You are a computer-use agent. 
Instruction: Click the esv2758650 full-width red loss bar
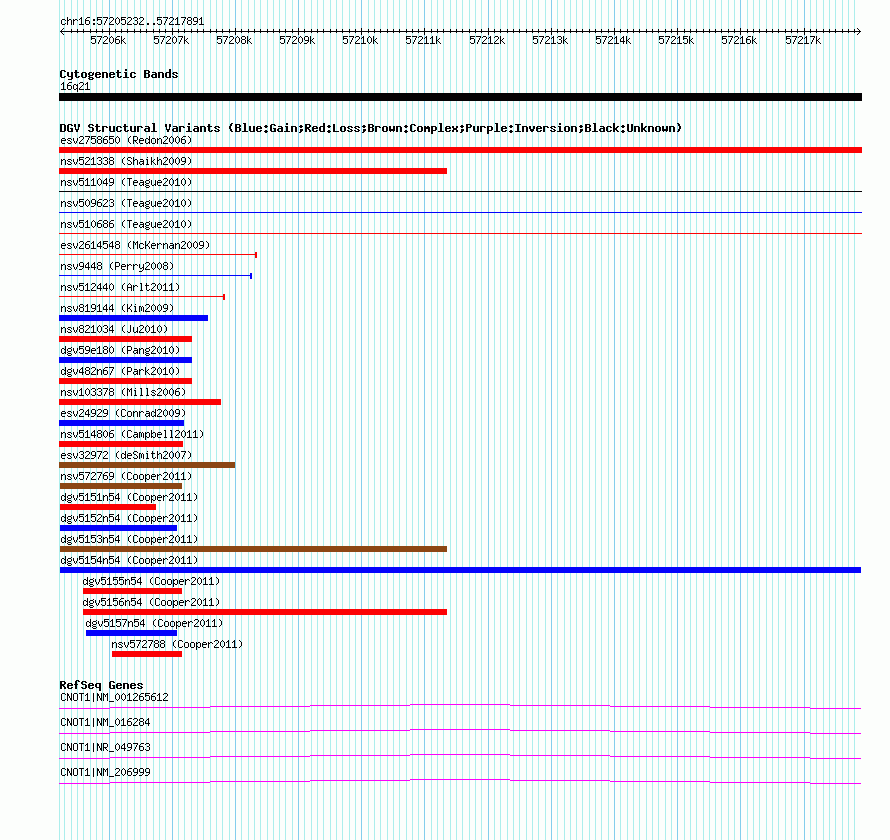tap(460, 150)
